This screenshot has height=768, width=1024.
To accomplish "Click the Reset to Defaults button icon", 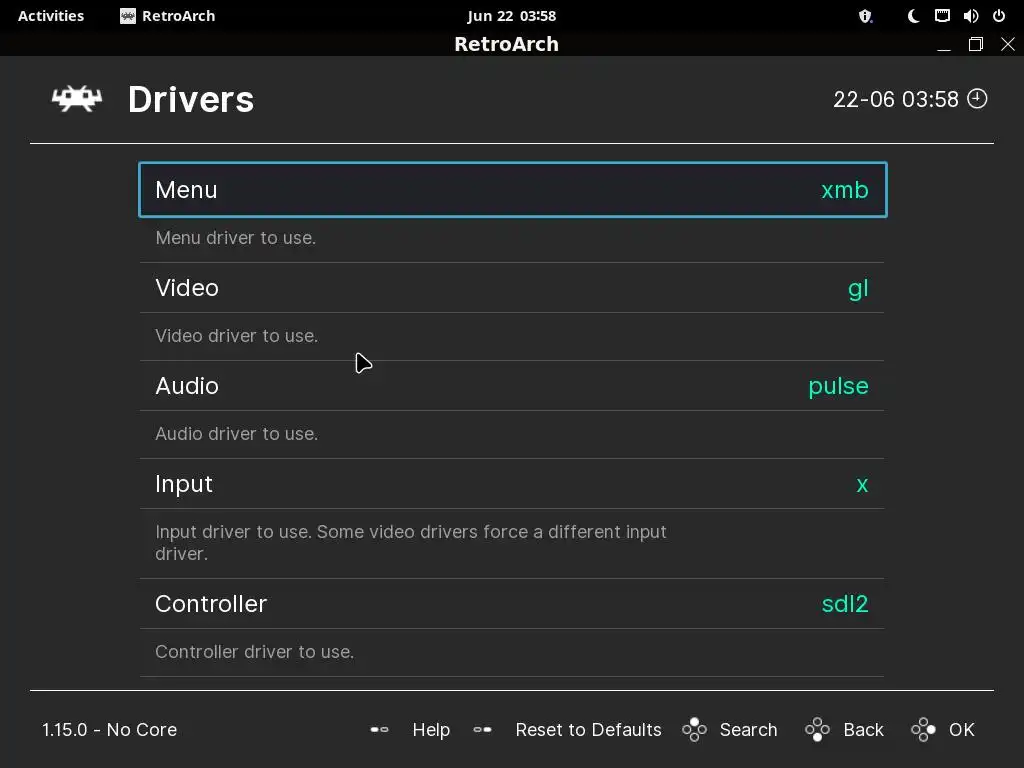I will tap(483, 729).
